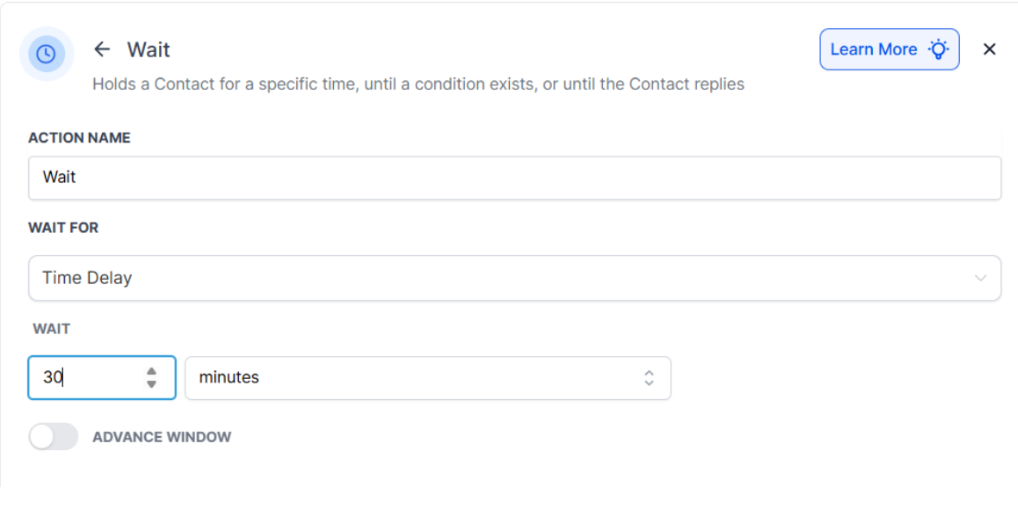
Task: Click the Wait panel title text
Action: [x=149, y=49]
